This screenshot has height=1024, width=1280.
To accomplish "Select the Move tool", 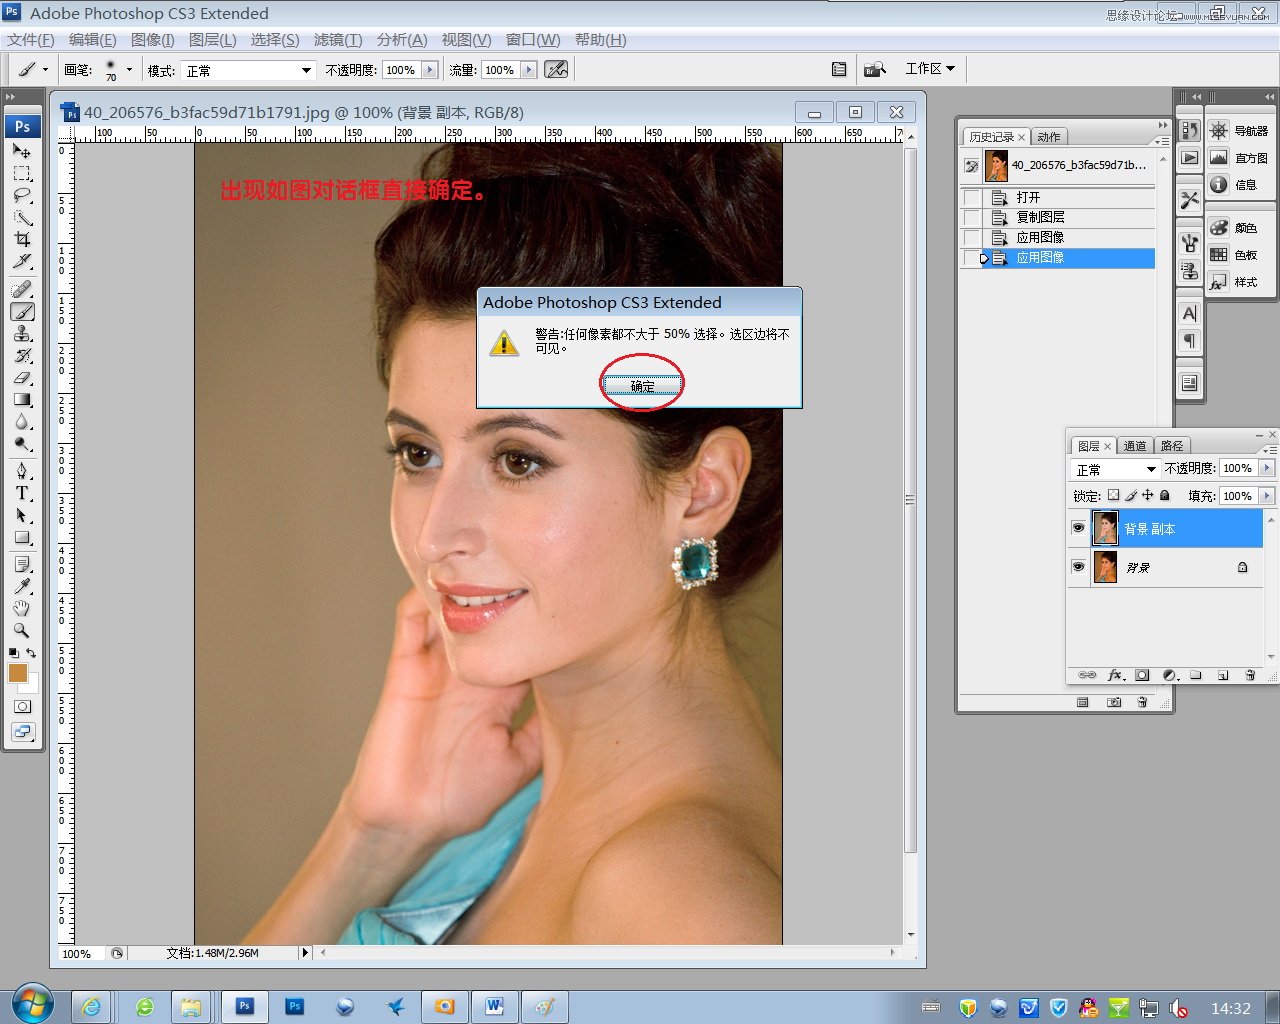I will tap(22, 151).
